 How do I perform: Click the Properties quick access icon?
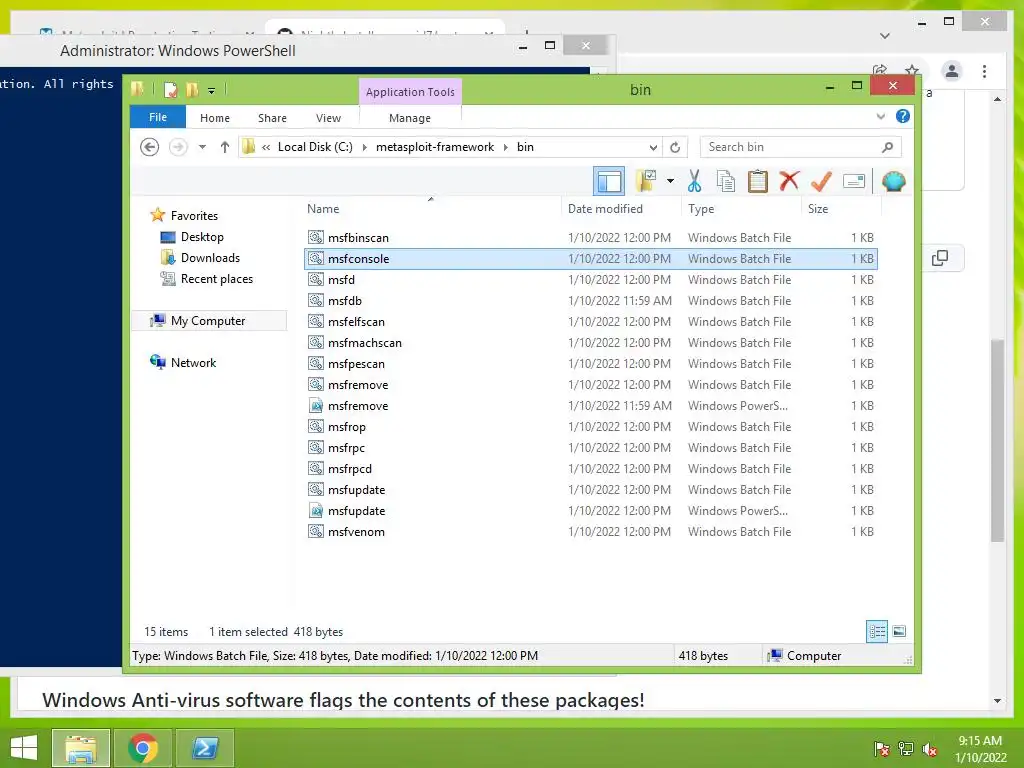tap(170, 90)
